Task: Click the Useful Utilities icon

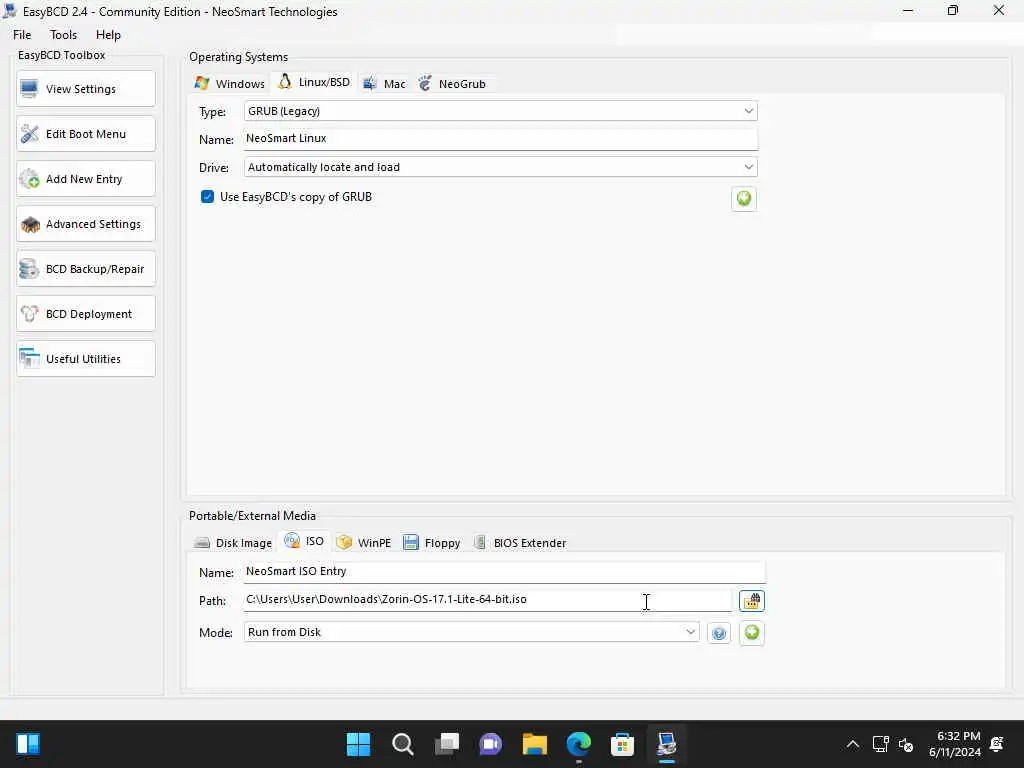Action: 29,359
